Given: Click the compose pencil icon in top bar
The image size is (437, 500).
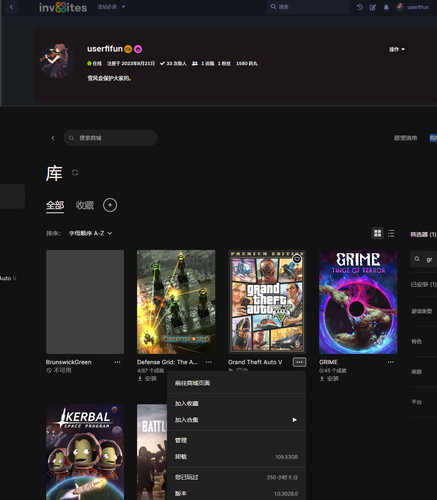Looking at the screenshot, I should [x=373, y=7].
